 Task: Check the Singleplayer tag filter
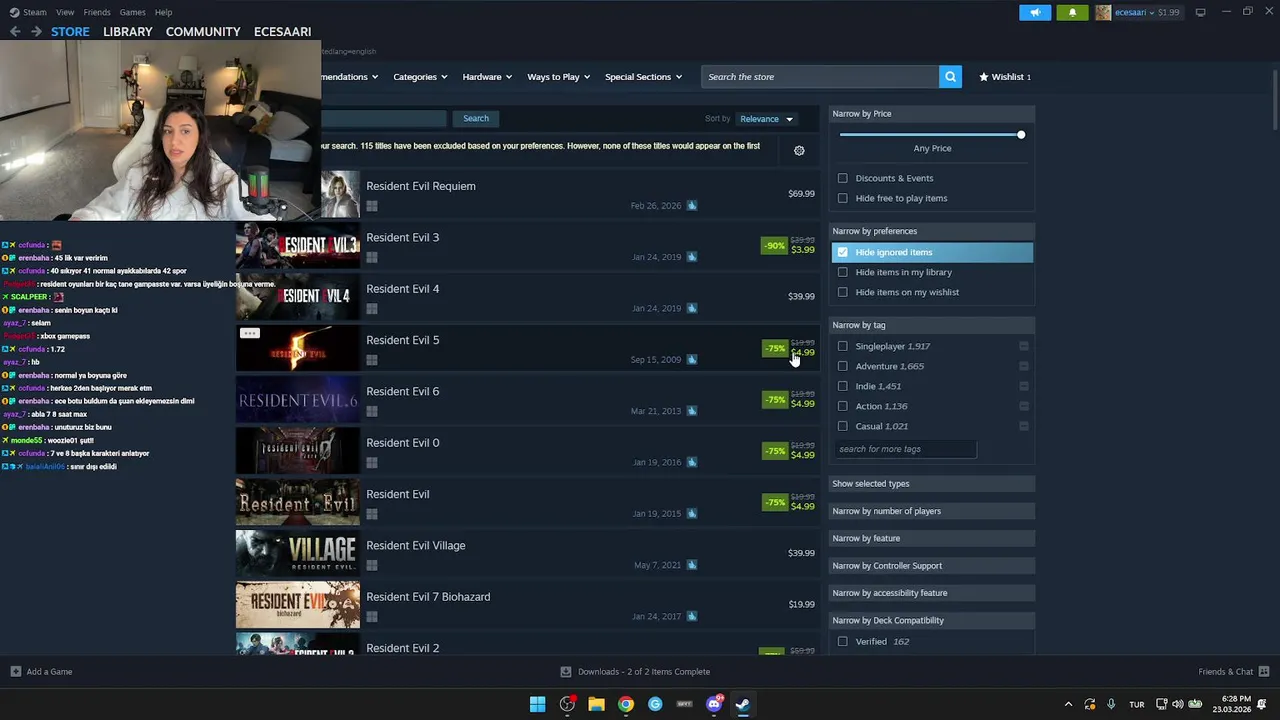coord(843,346)
